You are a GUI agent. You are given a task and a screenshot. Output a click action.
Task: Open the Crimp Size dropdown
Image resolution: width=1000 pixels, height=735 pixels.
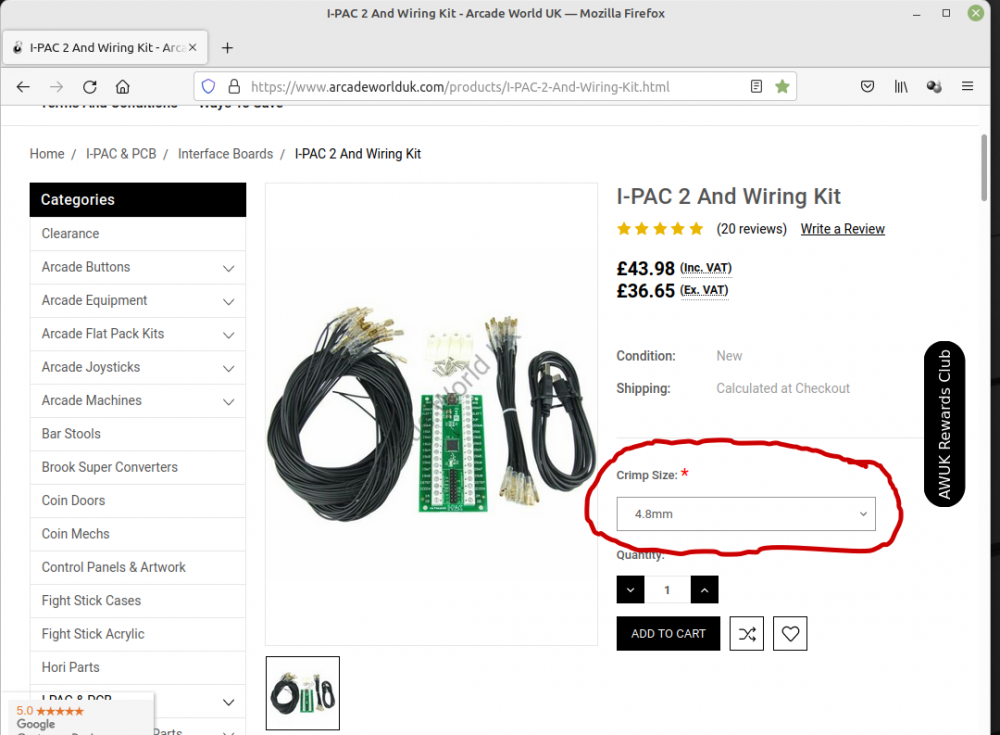(746, 514)
